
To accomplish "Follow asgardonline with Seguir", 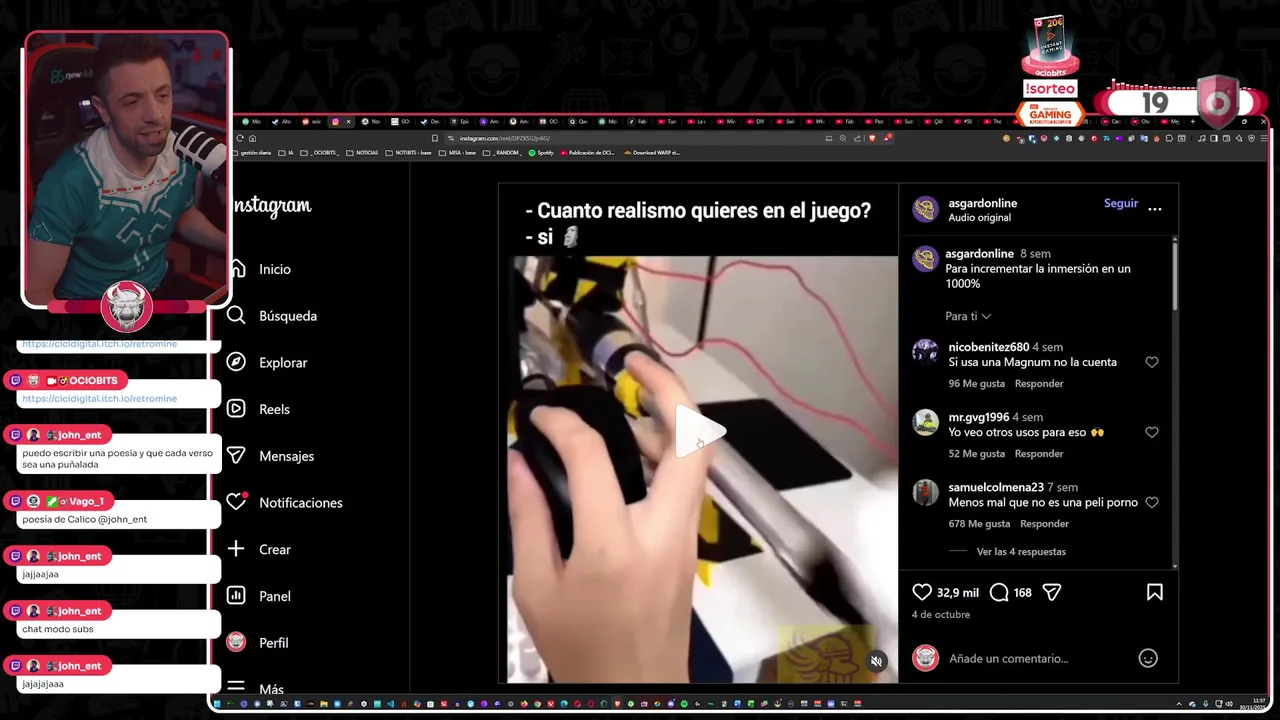I will 1120,203.
